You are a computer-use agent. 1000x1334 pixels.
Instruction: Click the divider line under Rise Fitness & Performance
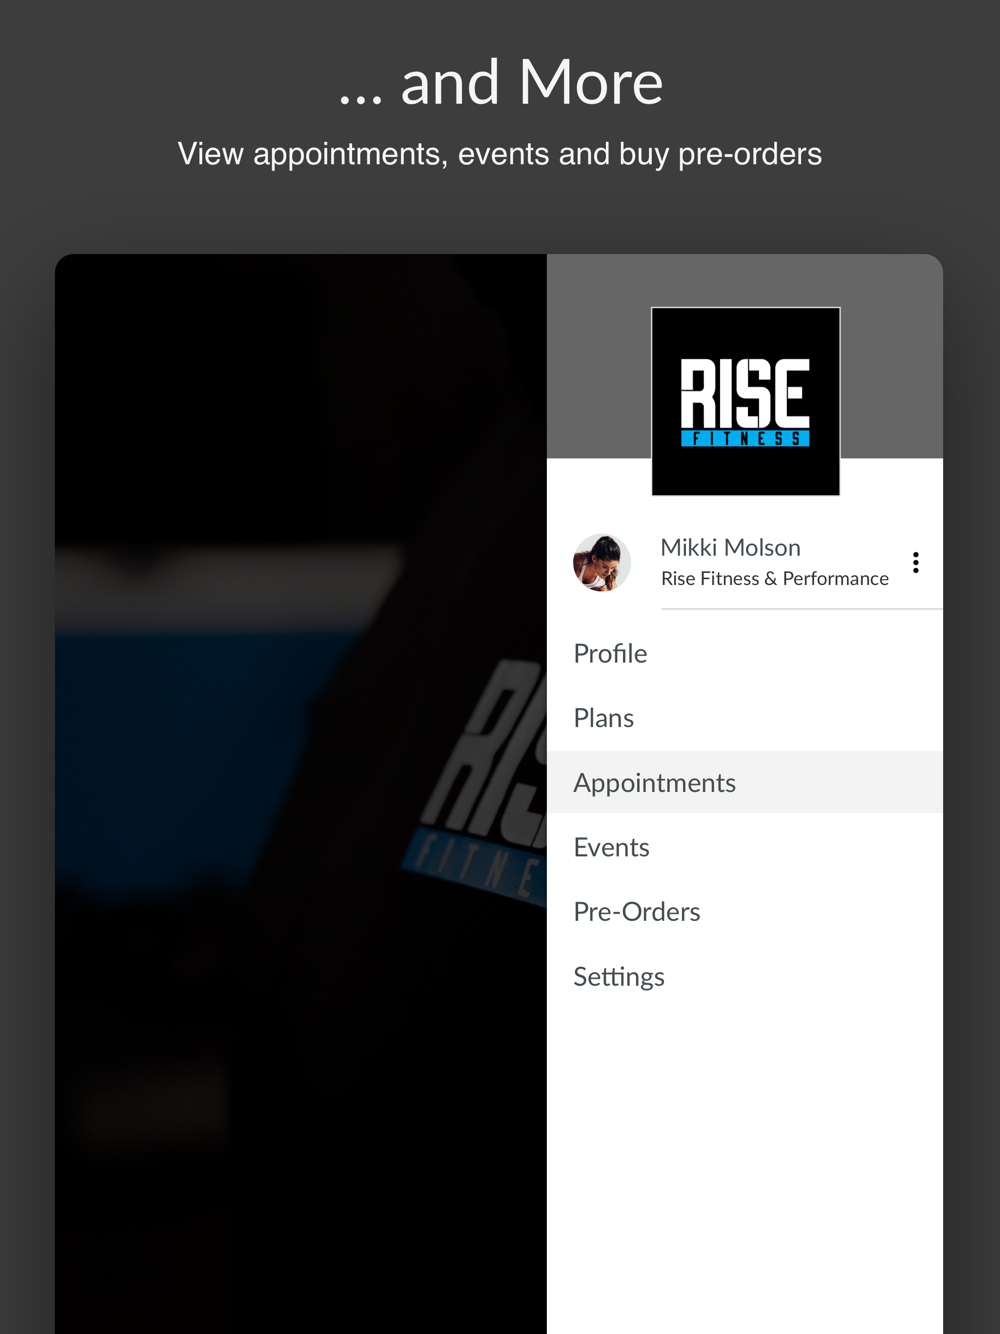pyautogui.click(x=802, y=609)
